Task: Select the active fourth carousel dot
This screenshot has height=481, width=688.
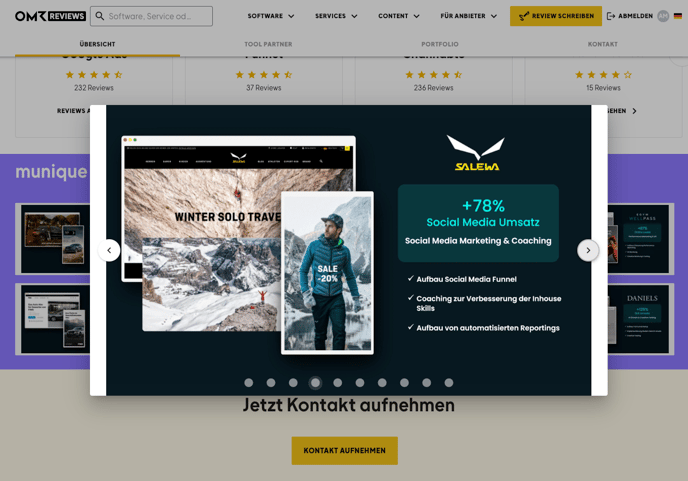Action: [315, 383]
